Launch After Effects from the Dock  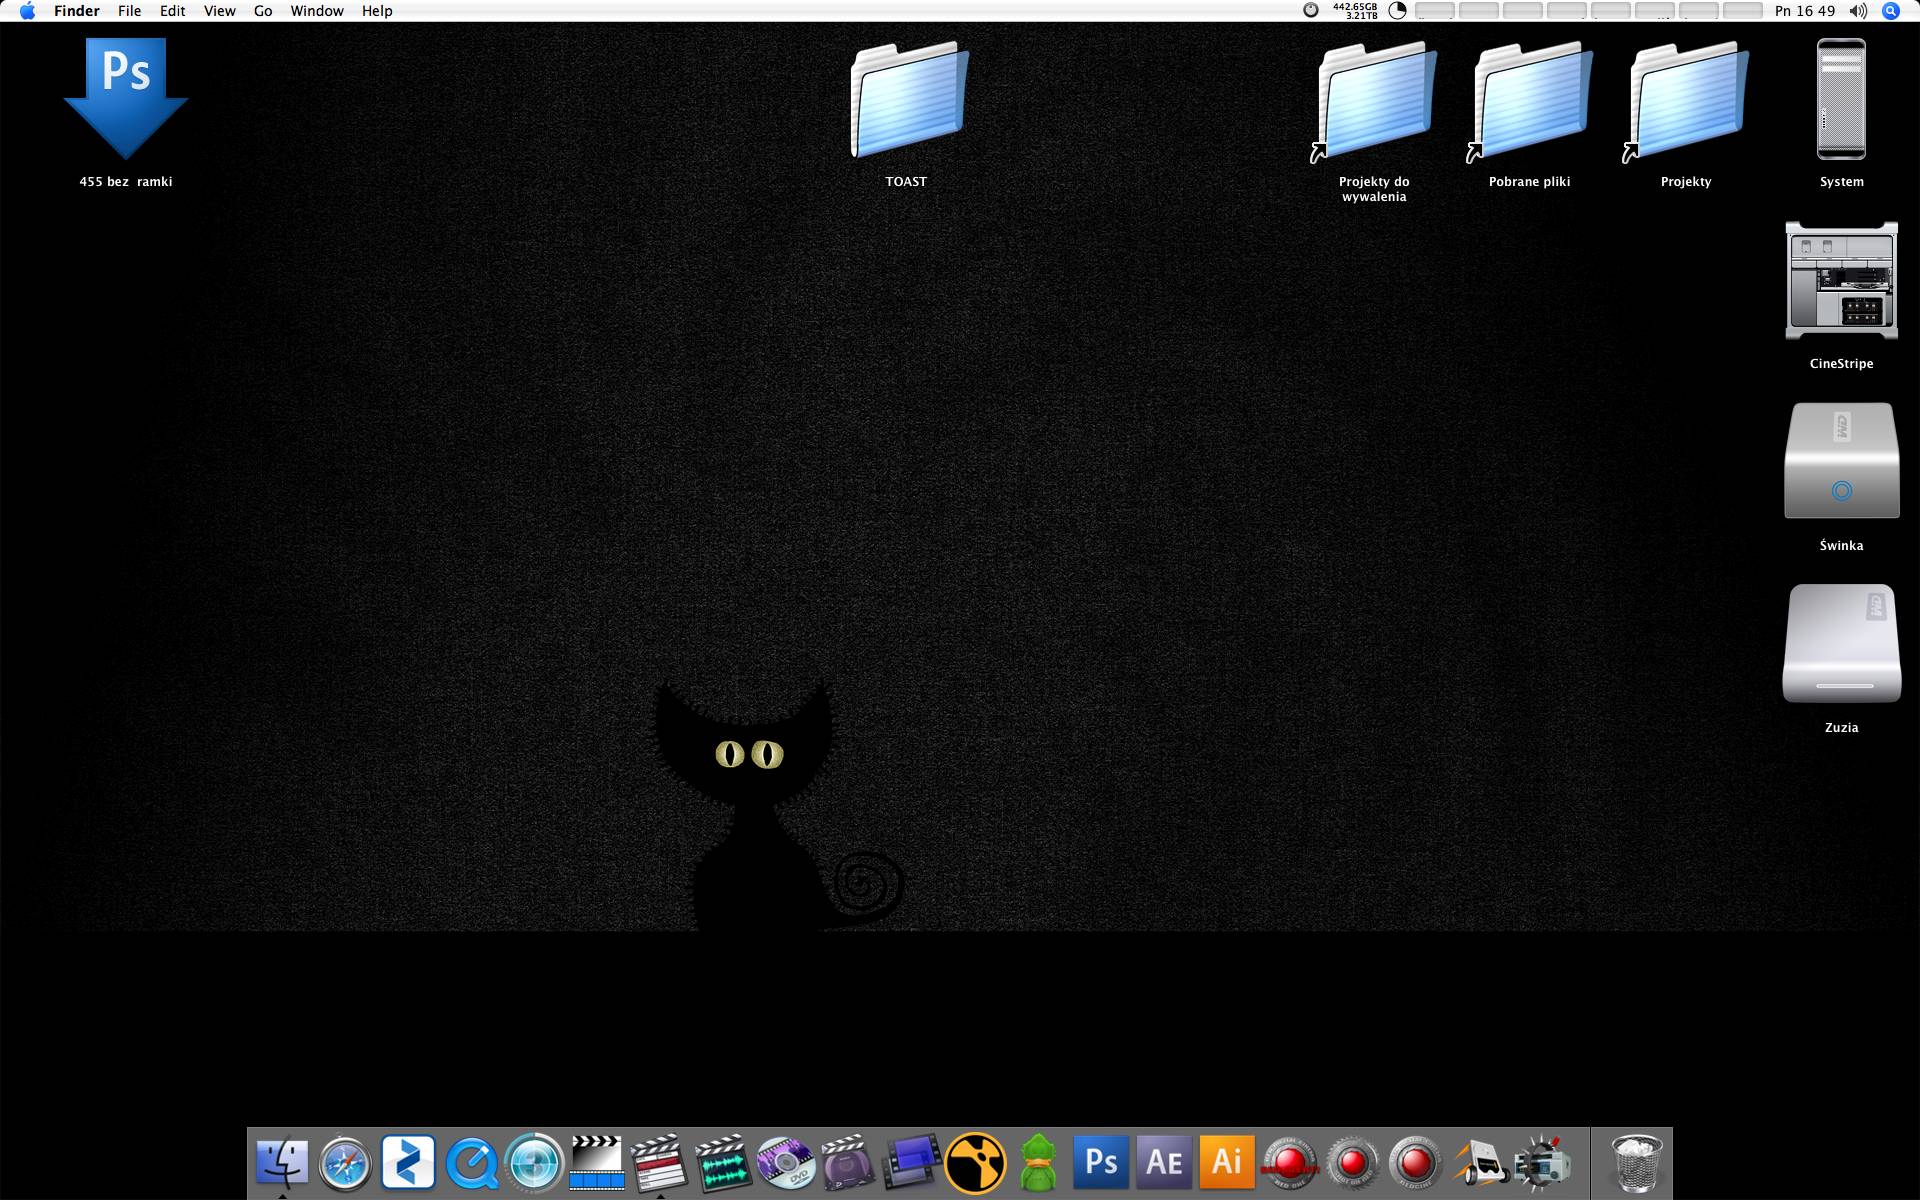[x=1164, y=1163]
